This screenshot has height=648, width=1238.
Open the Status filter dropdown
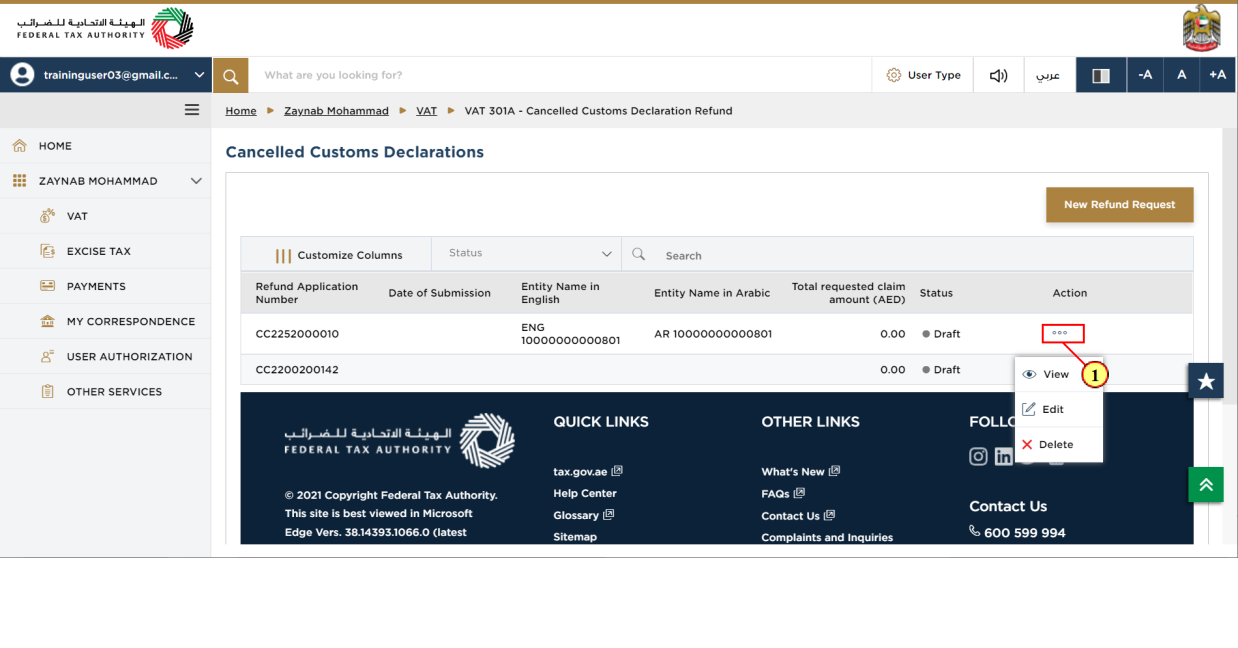coord(527,254)
